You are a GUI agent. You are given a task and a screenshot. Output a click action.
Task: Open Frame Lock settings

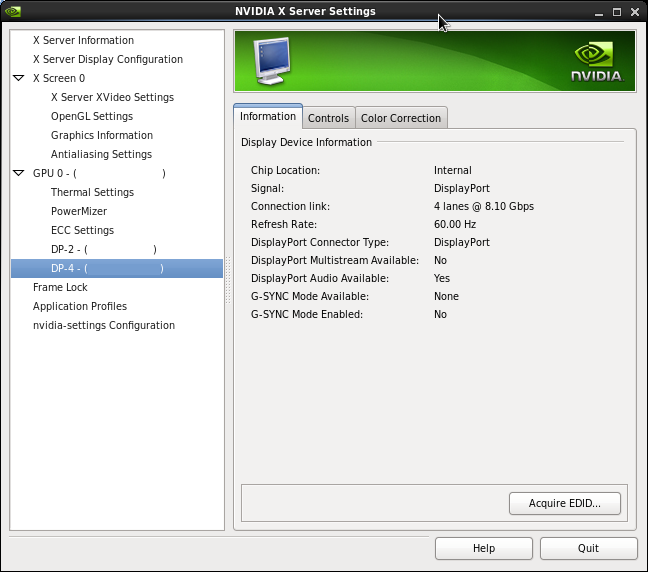60,287
